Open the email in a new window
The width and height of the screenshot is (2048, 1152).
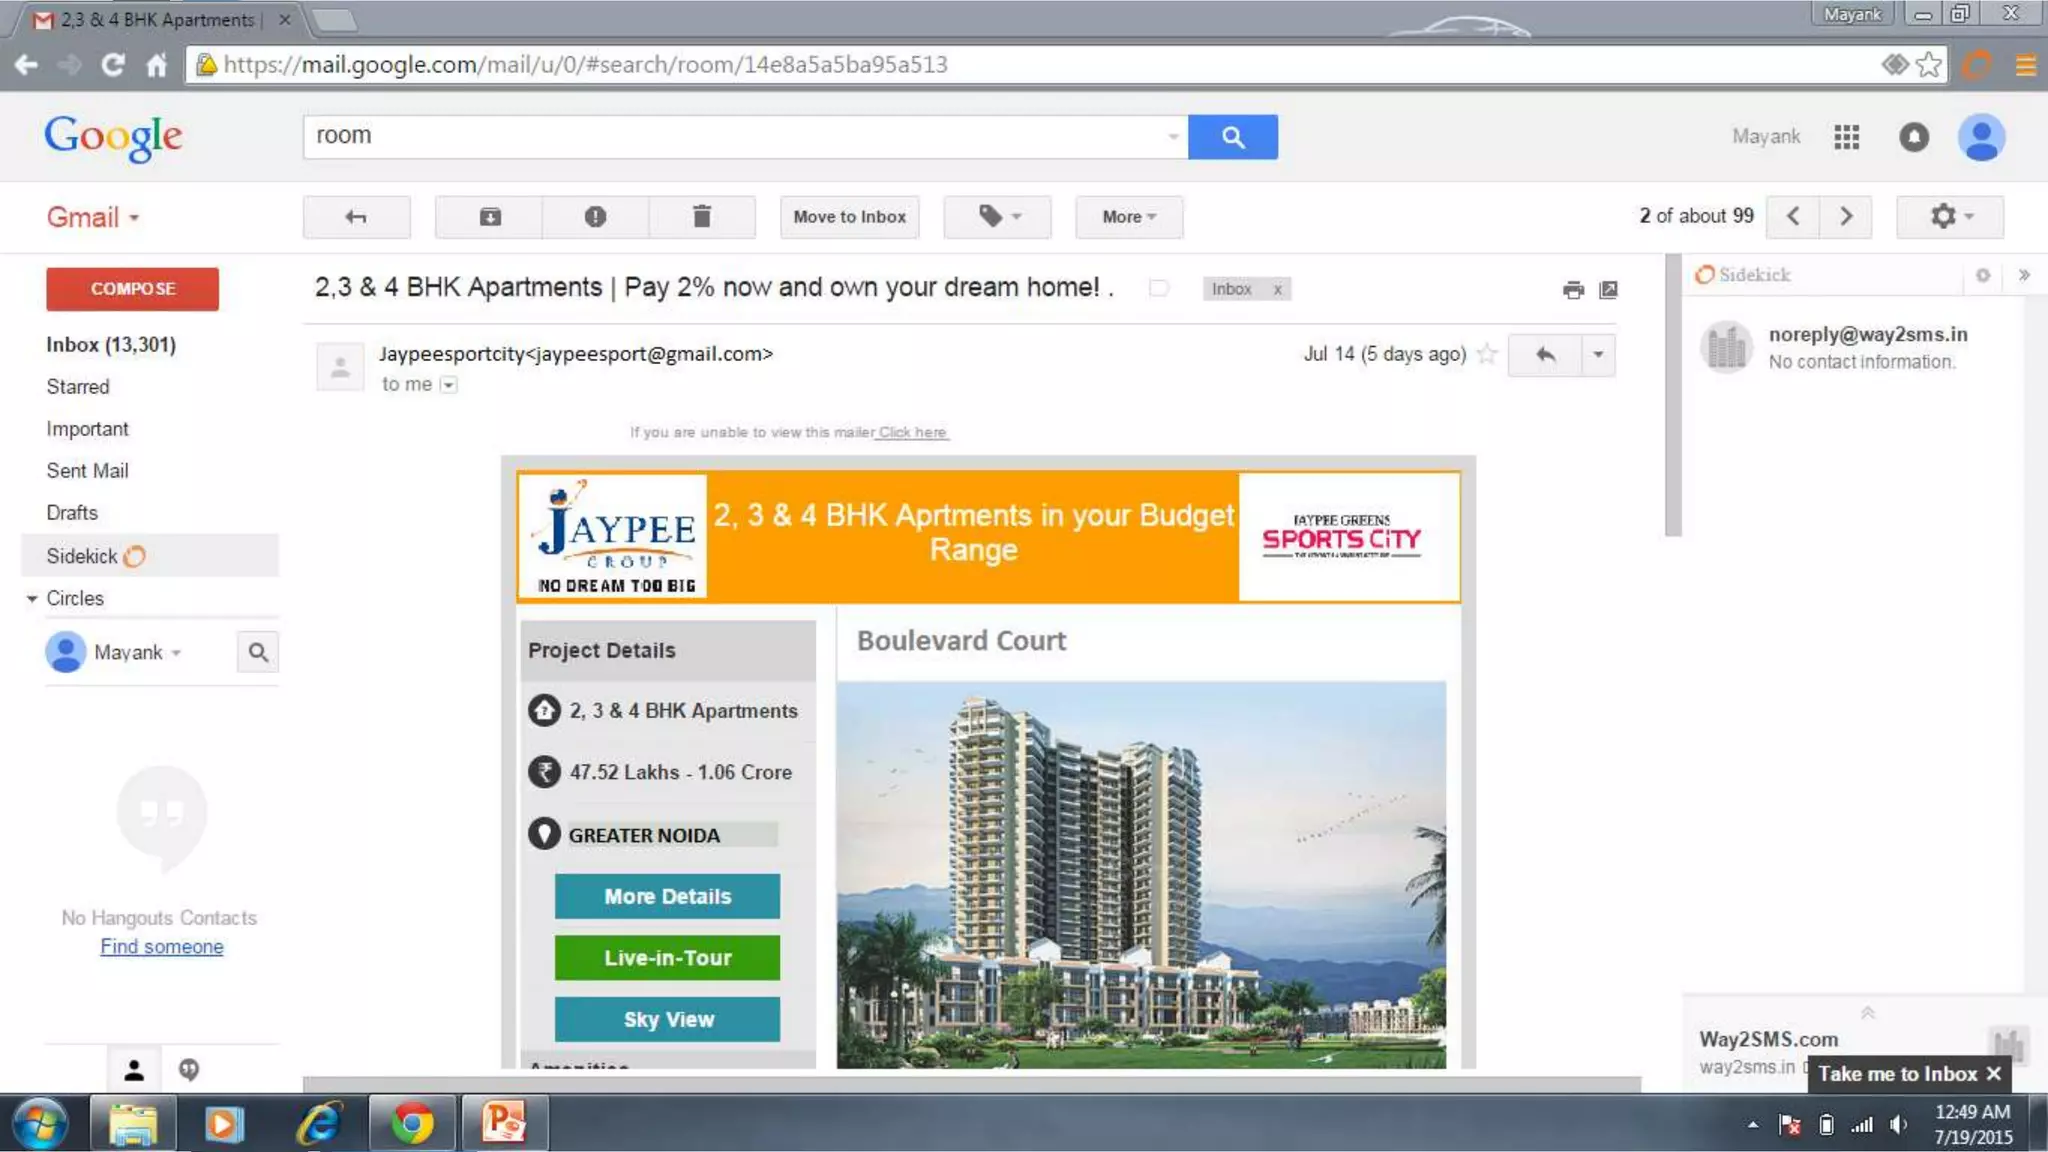click(1608, 290)
